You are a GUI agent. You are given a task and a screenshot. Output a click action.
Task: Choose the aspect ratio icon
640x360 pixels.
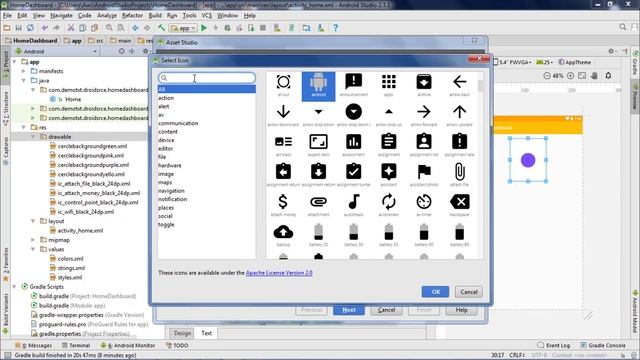[x=318, y=145]
